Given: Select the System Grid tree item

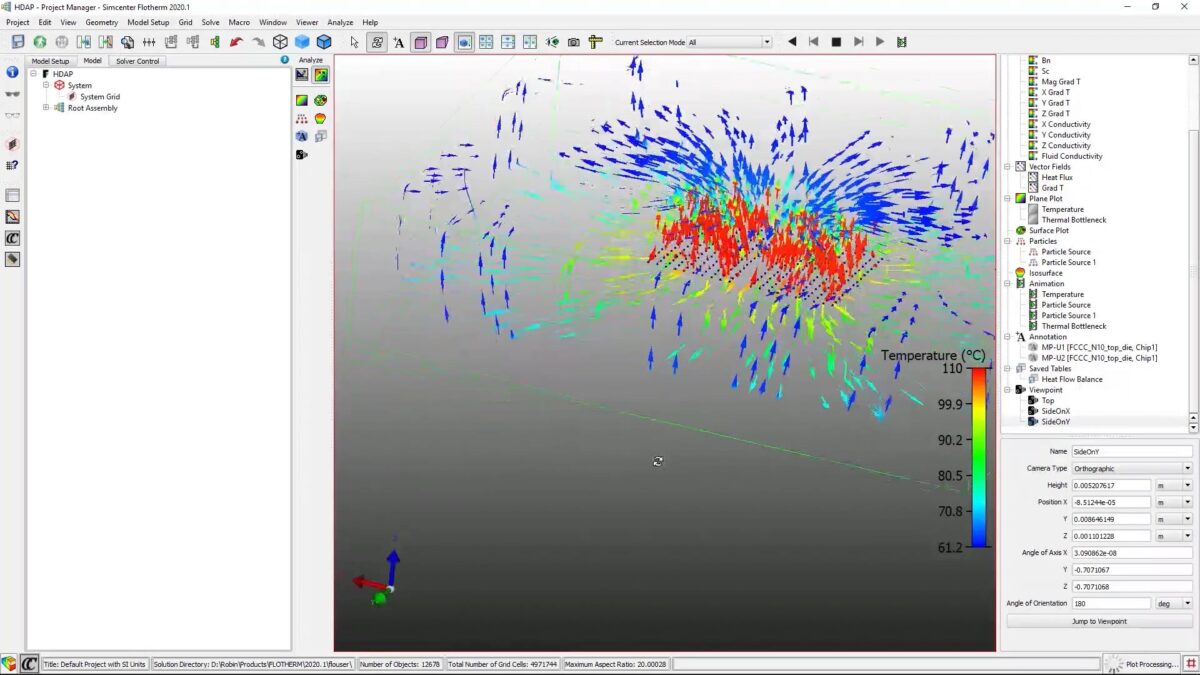Looking at the screenshot, I should (x=100, y=97).
